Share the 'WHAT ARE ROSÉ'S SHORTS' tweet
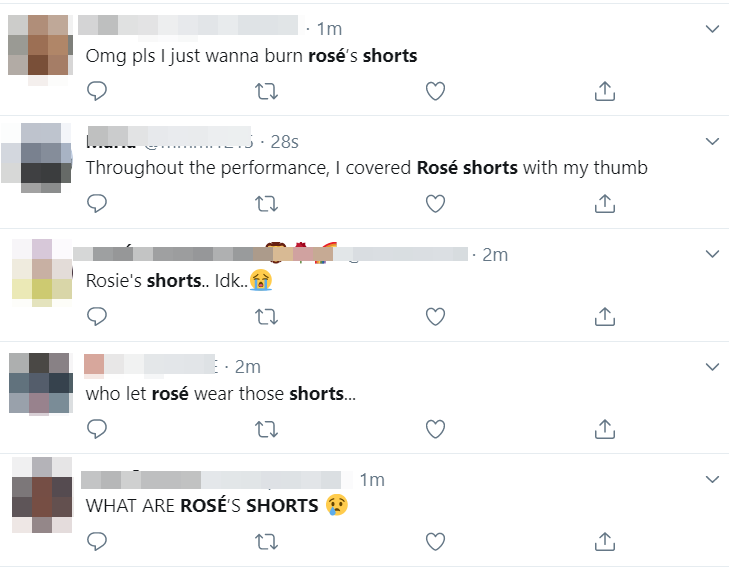 click(604, 542)
